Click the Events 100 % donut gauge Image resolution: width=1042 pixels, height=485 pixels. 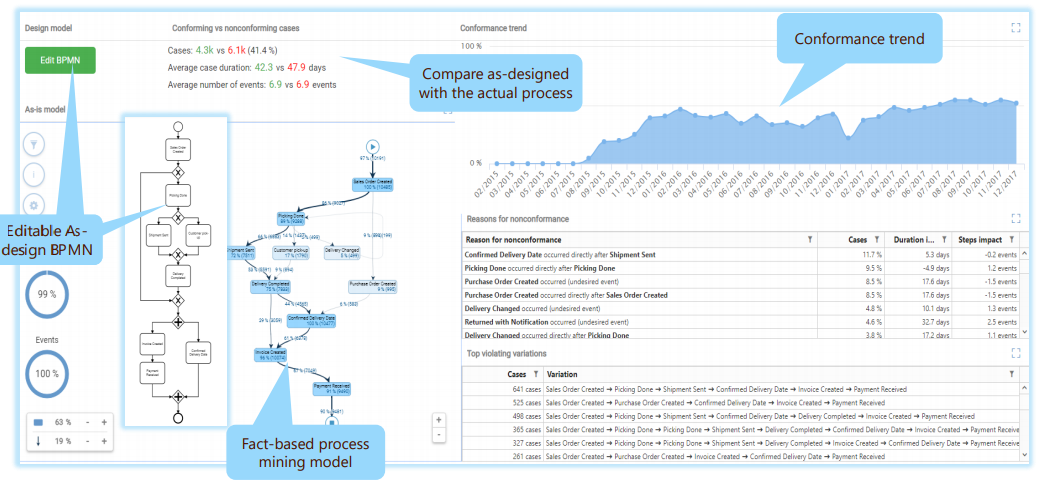click(47, 373)
